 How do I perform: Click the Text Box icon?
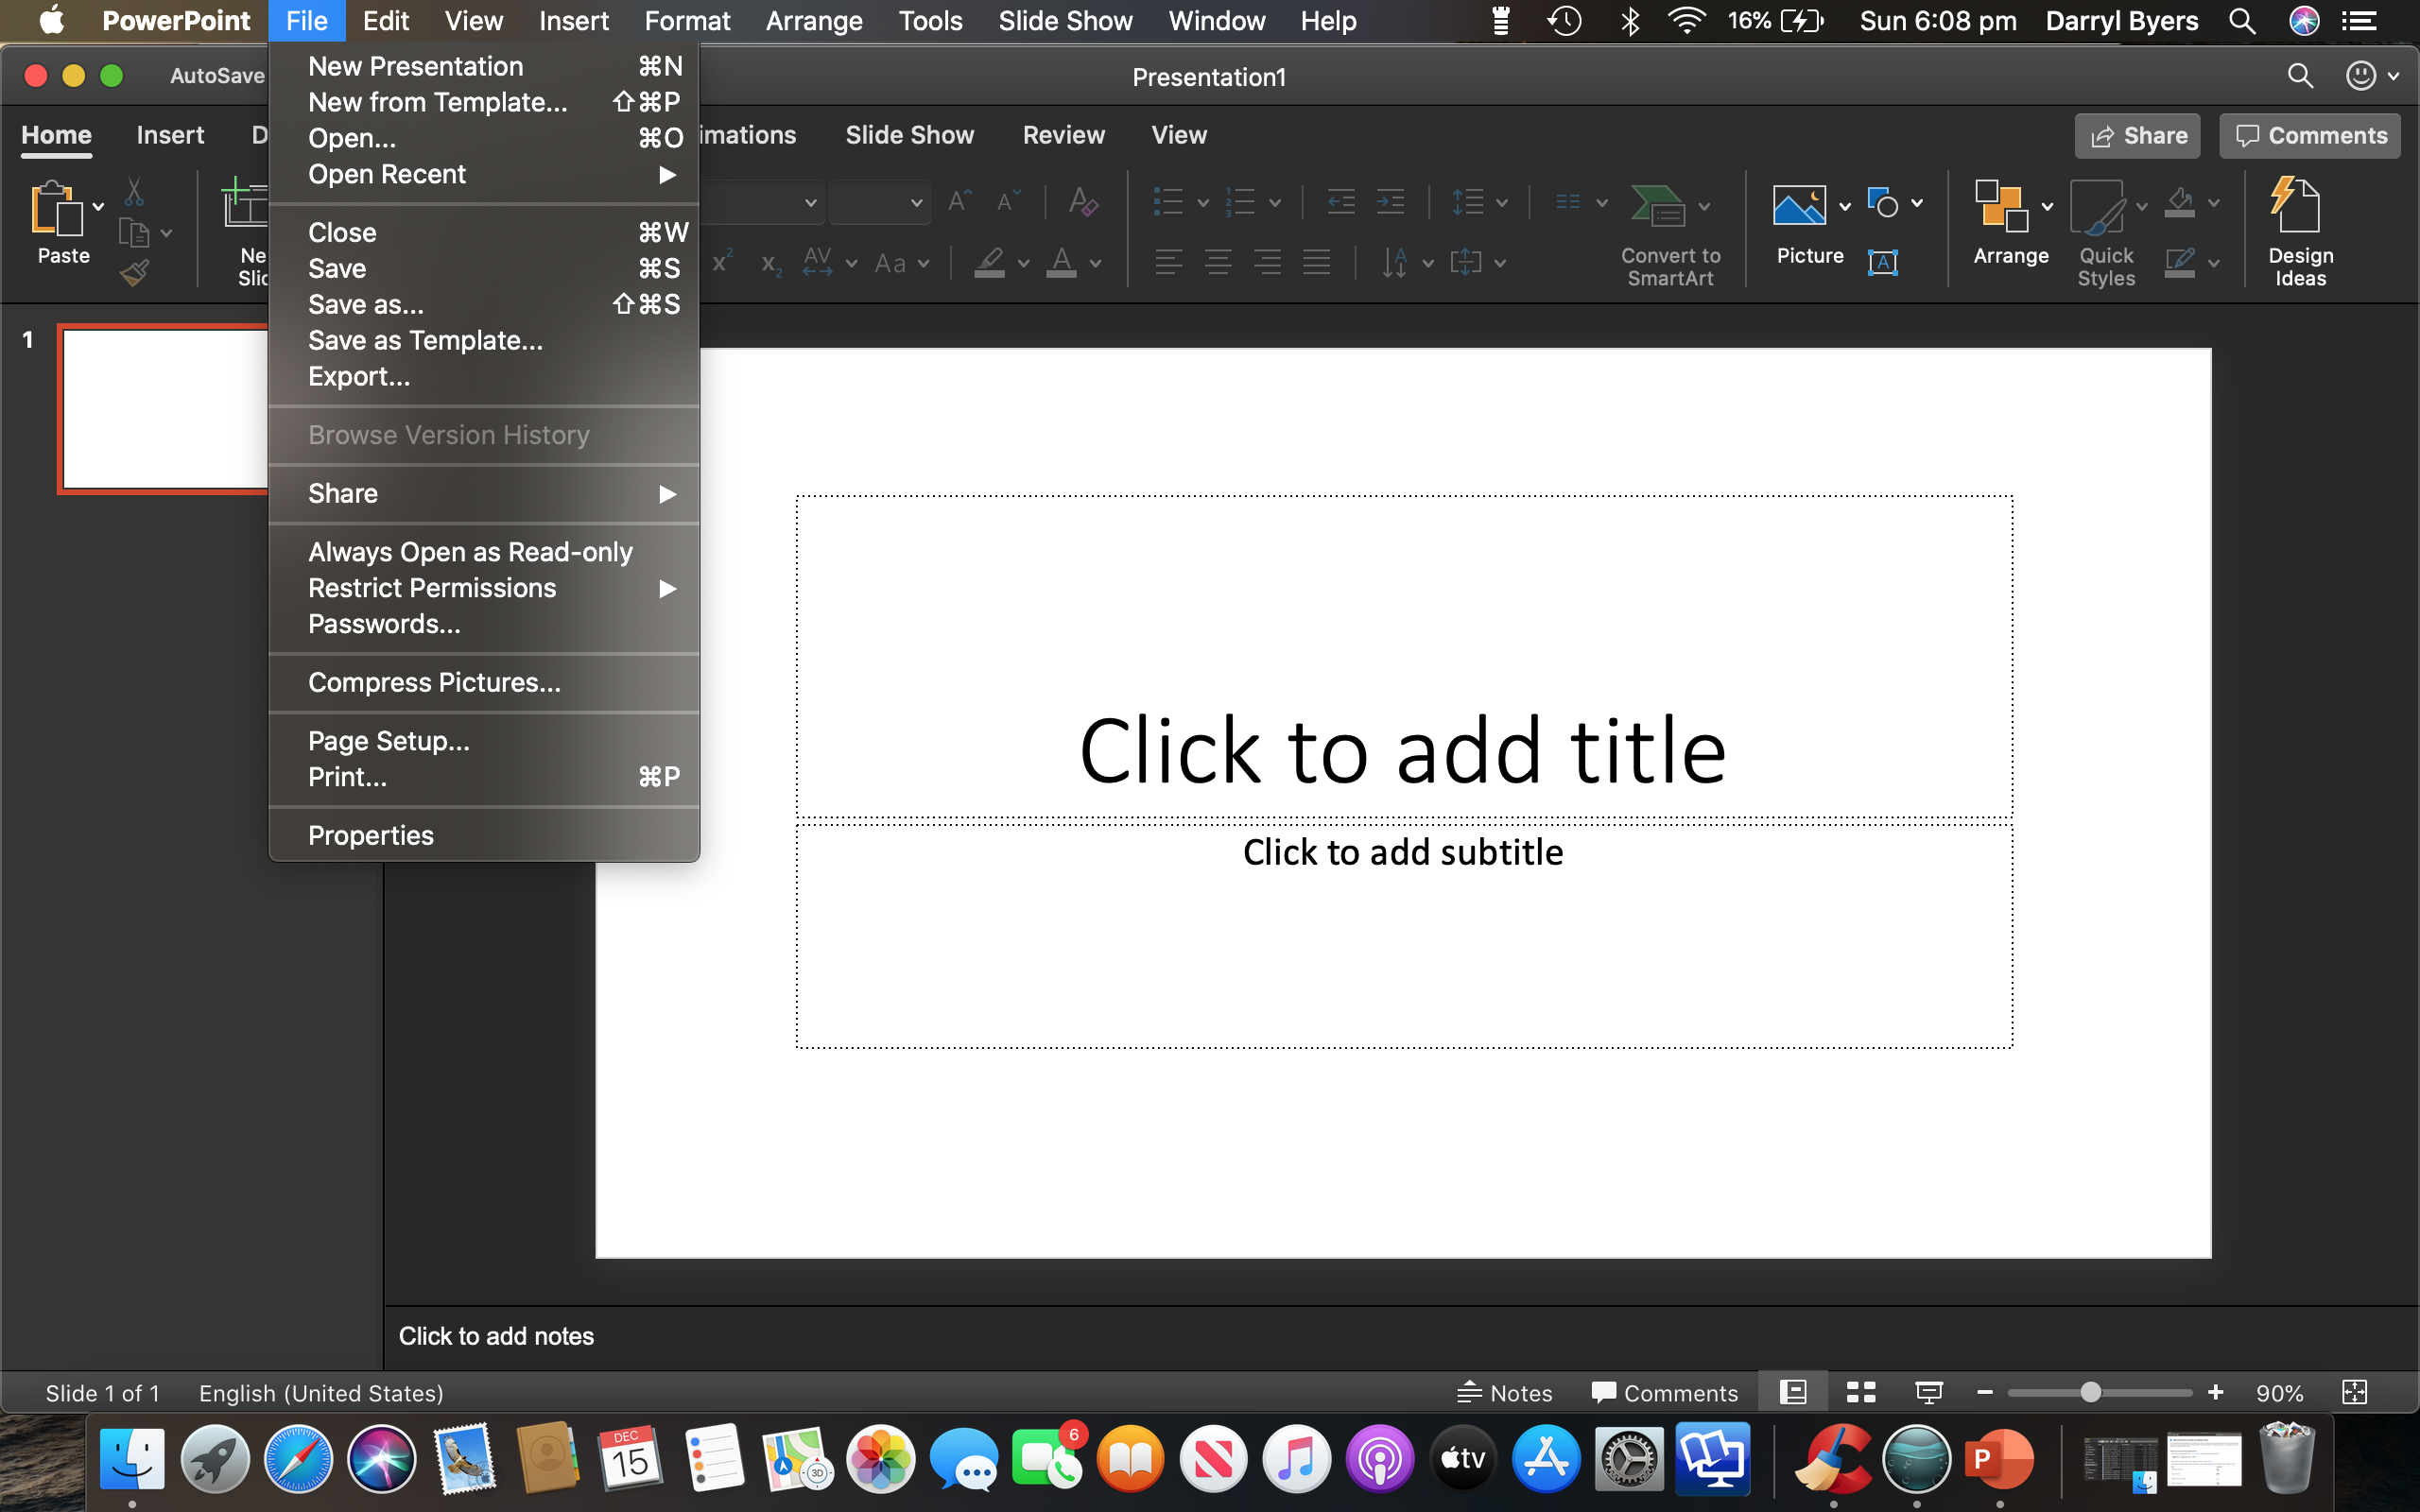1883,263
